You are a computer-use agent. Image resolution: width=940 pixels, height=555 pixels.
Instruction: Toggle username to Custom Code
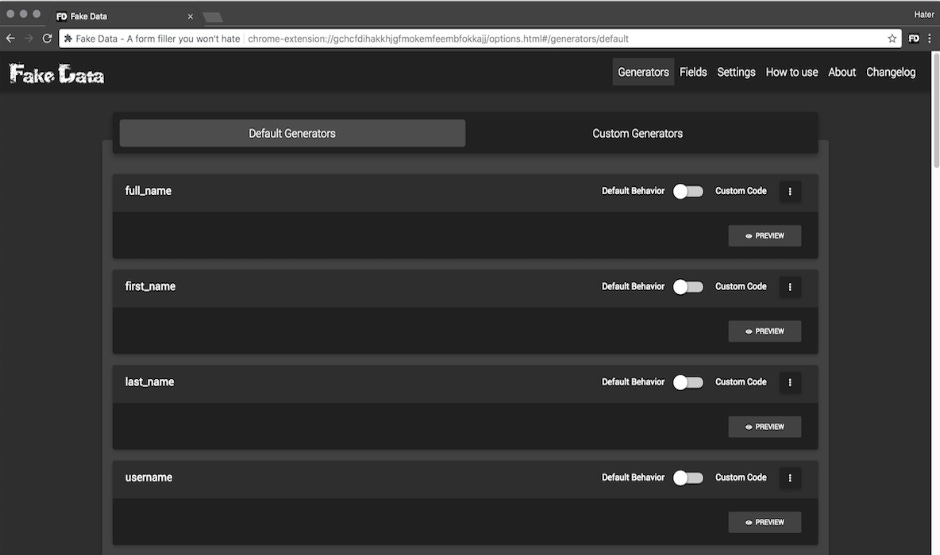[x=688, y=478]
